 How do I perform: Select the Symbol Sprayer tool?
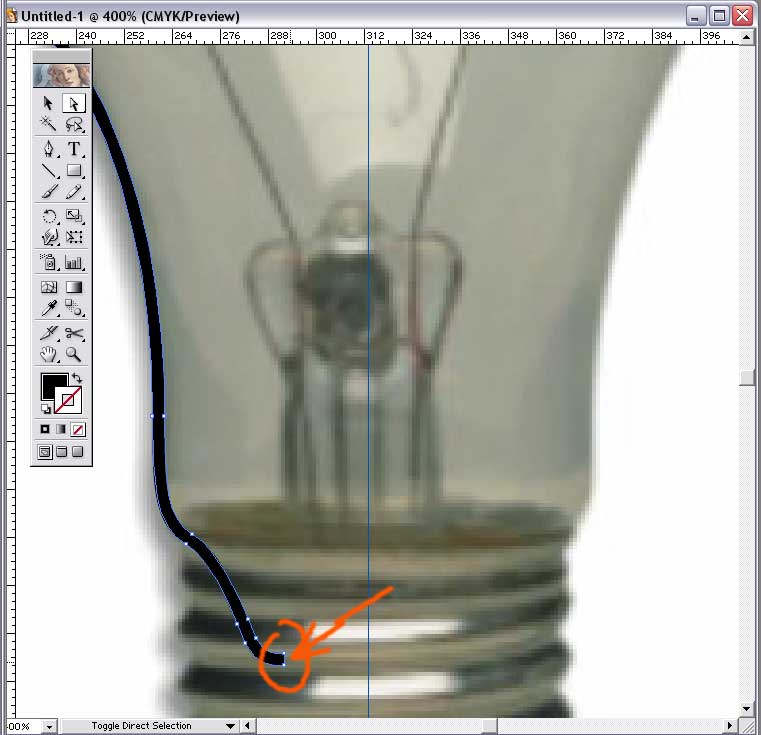coord(48,262)
